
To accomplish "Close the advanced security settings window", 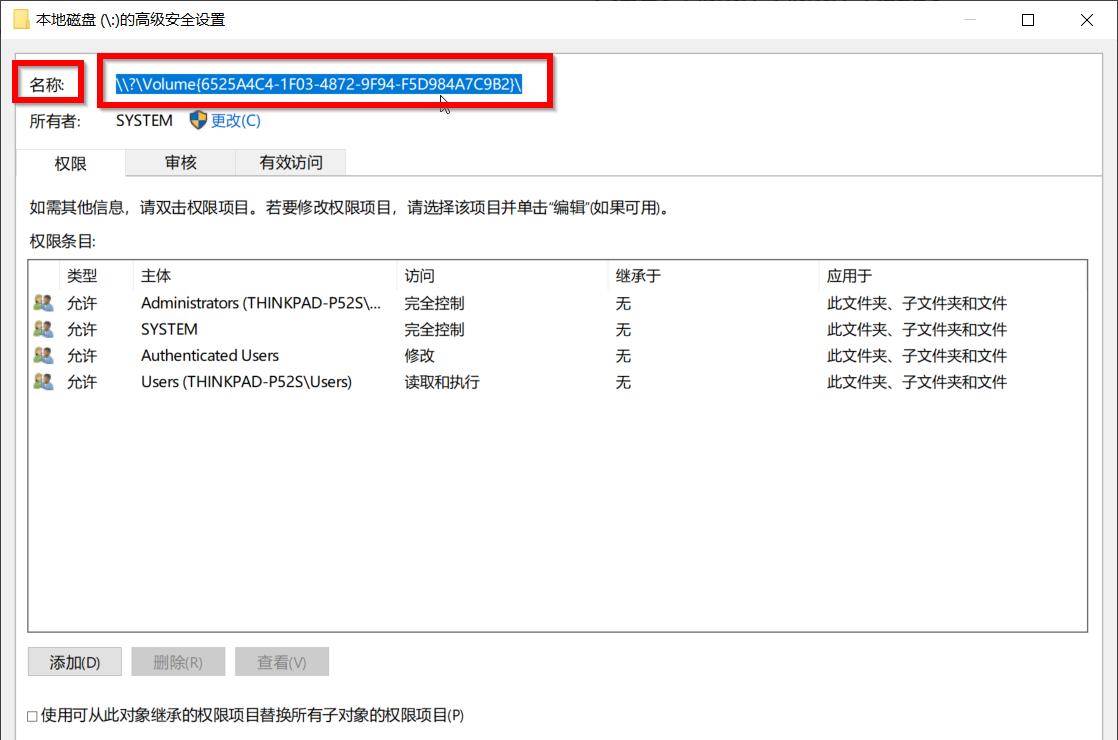I will (1087, 20).
